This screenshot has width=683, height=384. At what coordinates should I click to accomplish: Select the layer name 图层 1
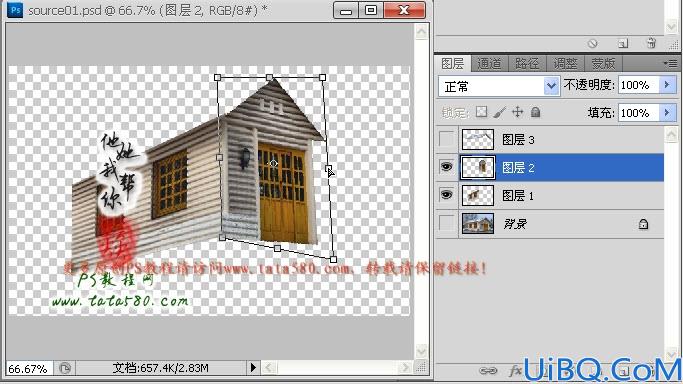[518, 195]
